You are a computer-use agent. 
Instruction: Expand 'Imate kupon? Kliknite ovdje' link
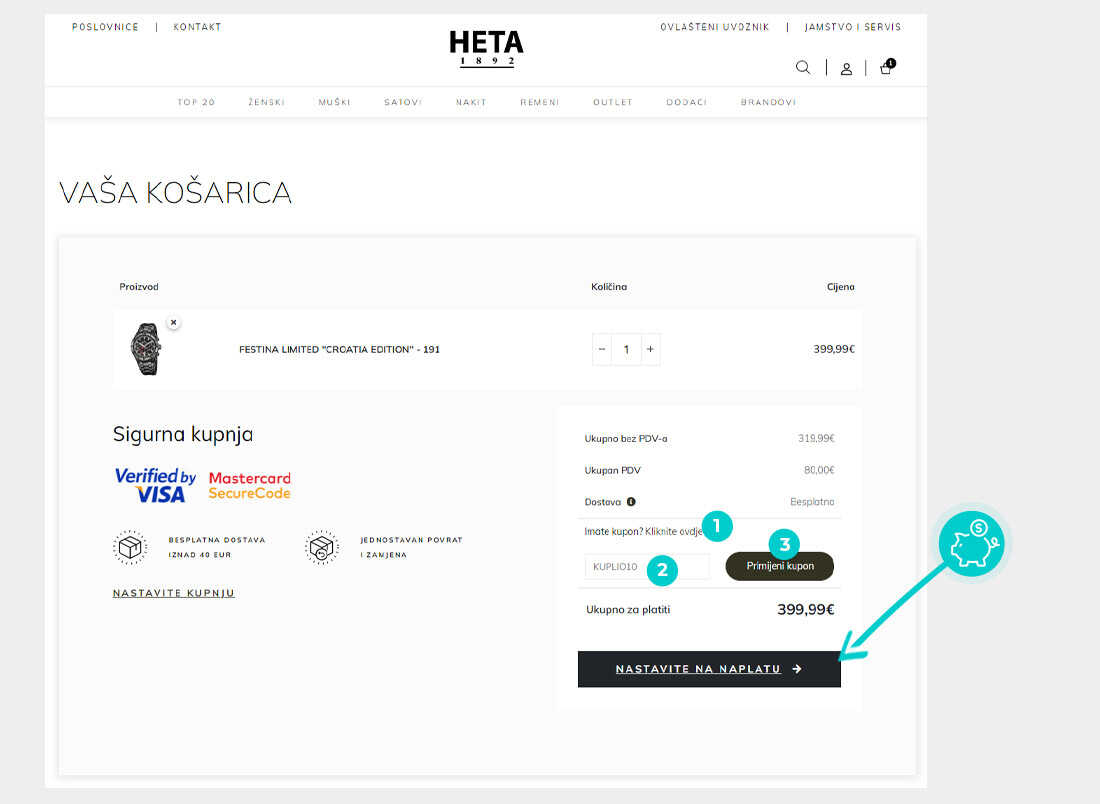[x=644, y=532]
